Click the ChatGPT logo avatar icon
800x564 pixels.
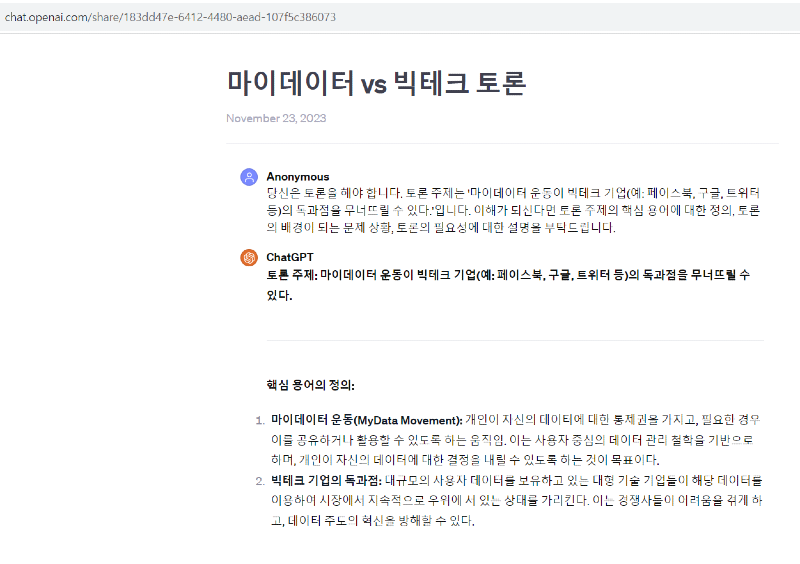[x=249, y=257]
